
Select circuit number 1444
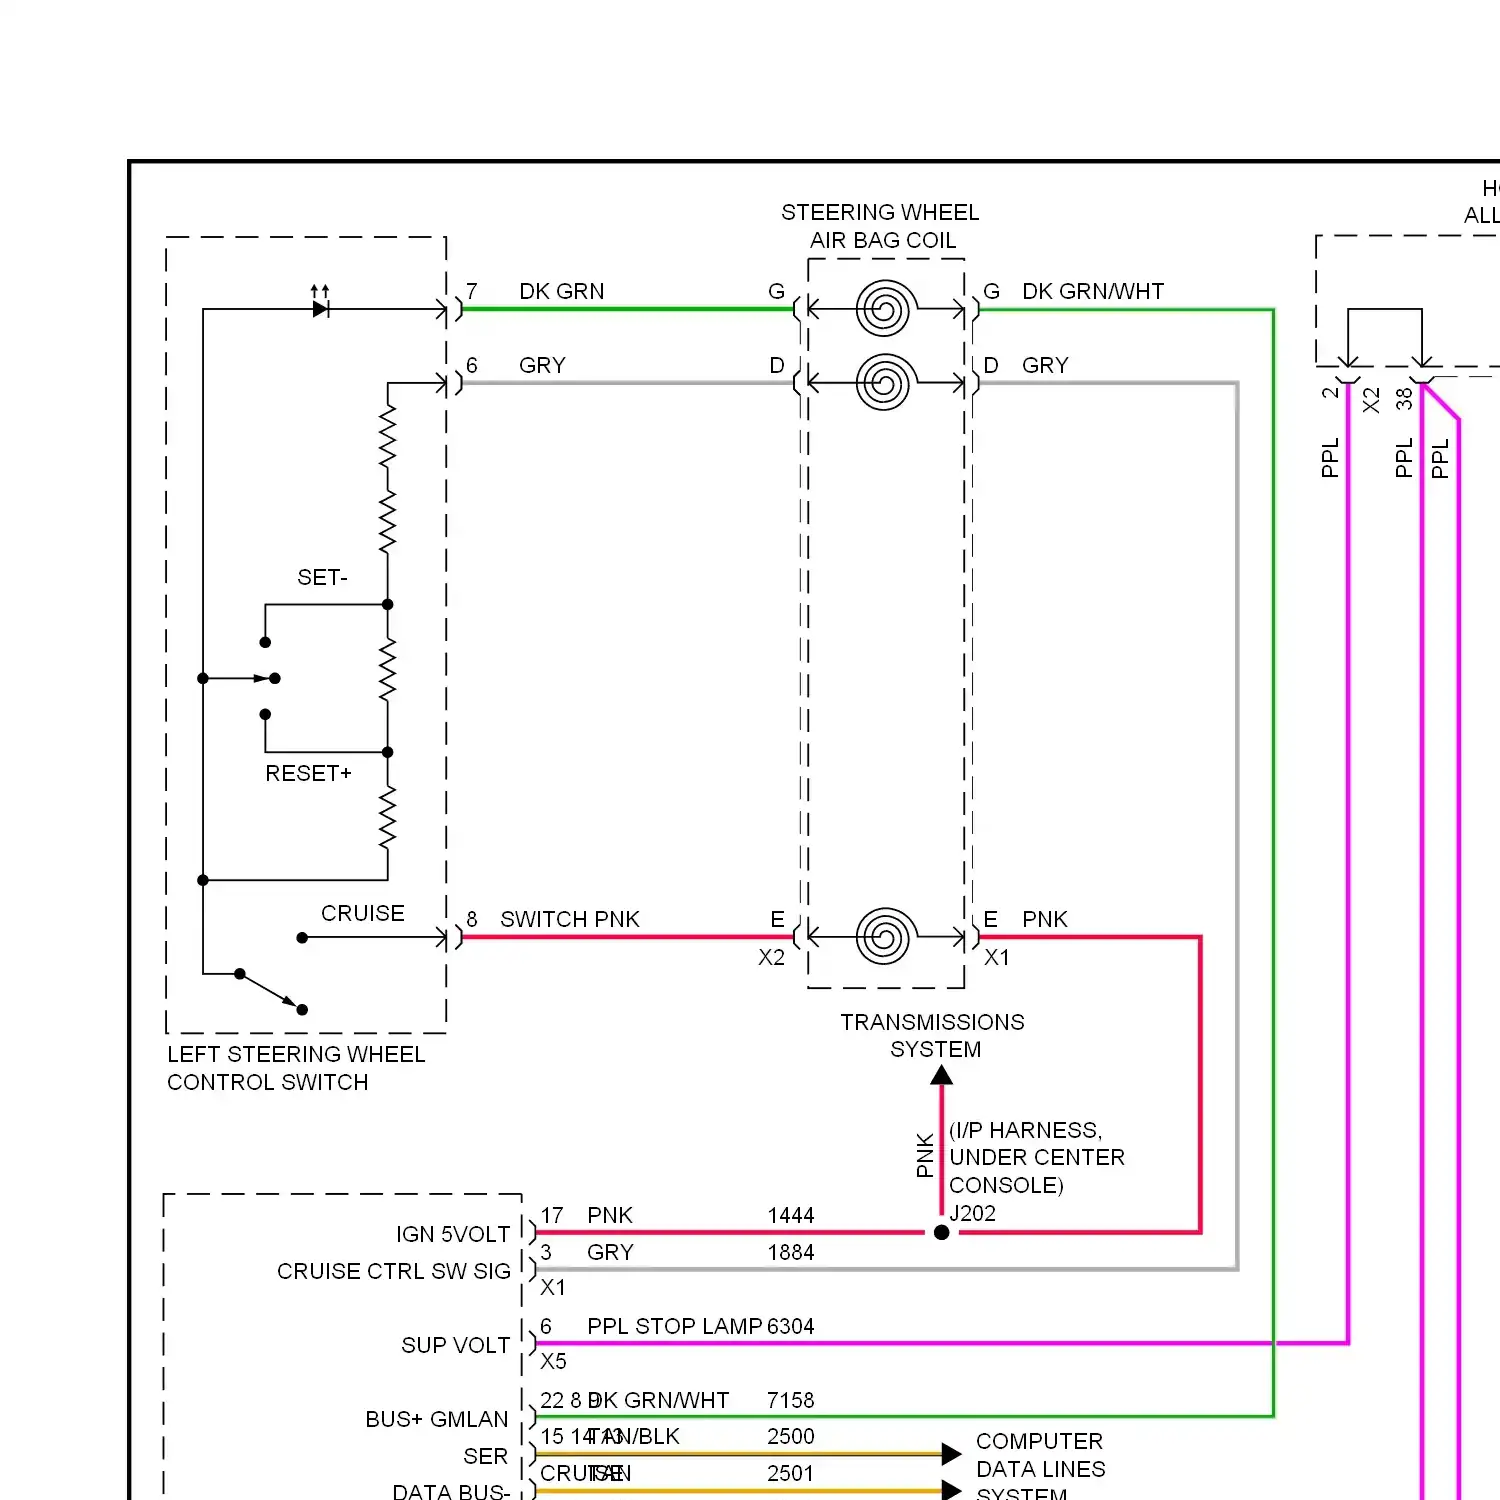791,1215
